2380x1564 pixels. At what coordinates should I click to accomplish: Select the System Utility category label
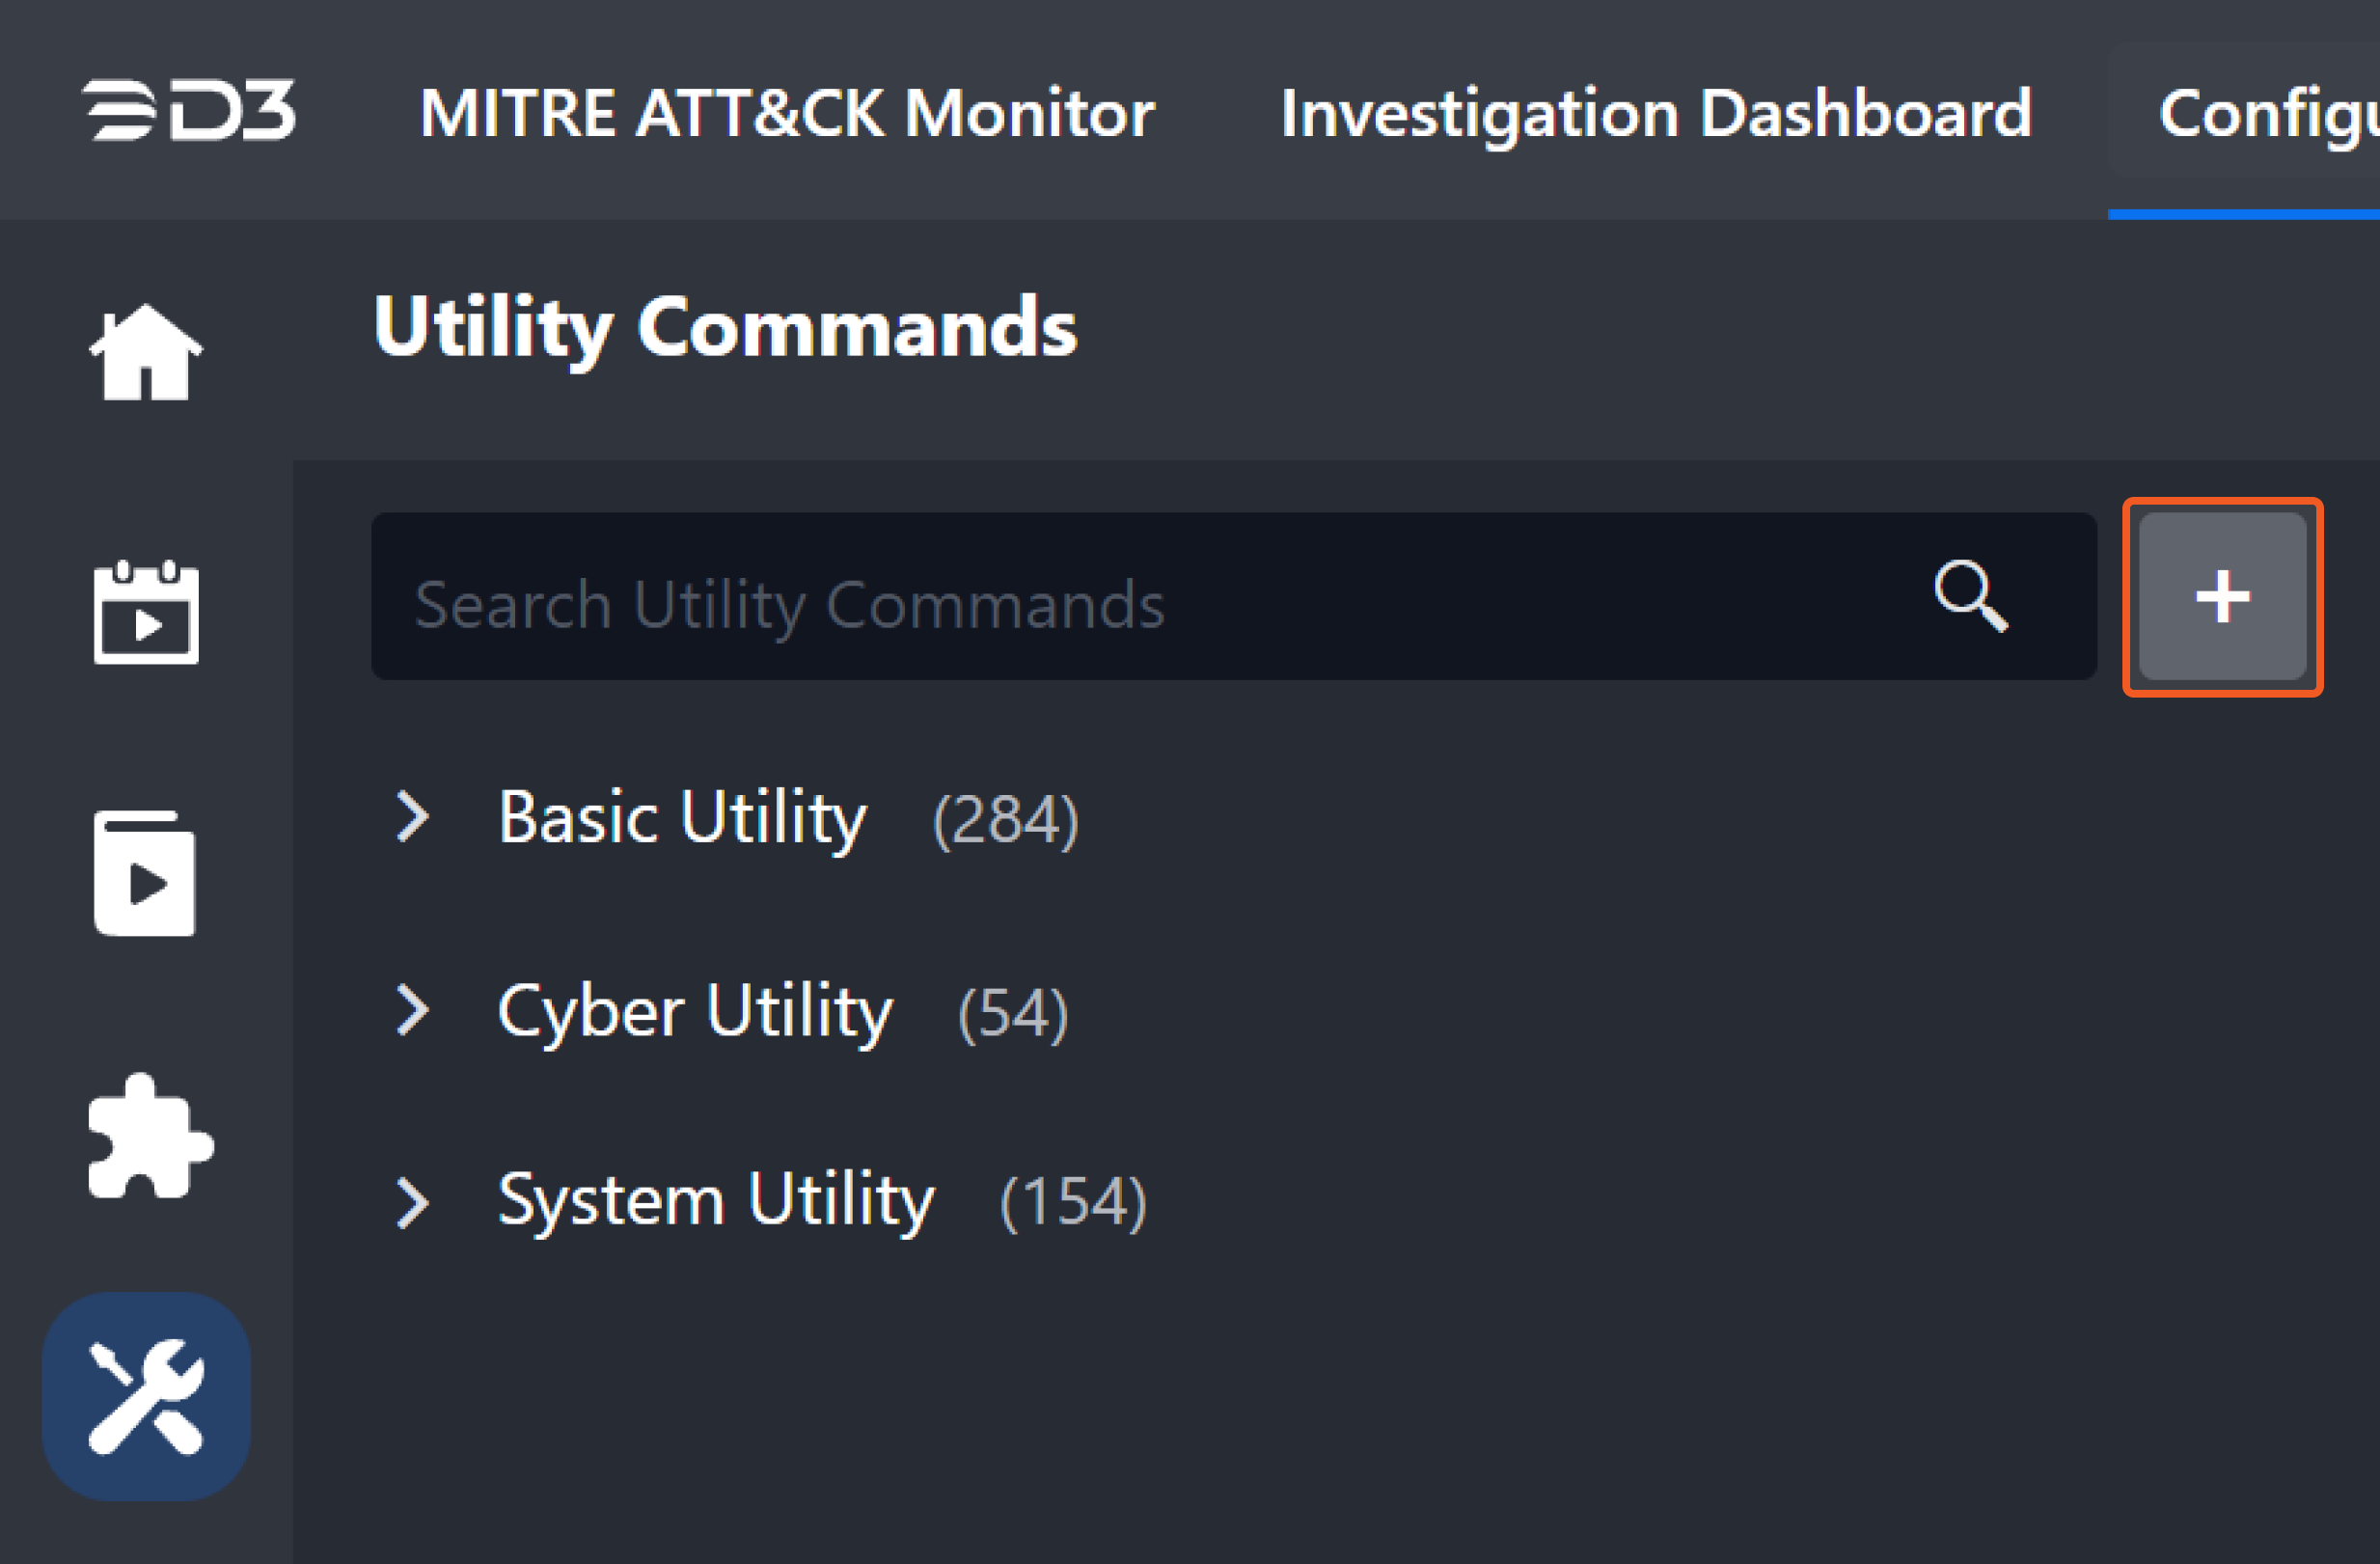[x=716, y=1200]
